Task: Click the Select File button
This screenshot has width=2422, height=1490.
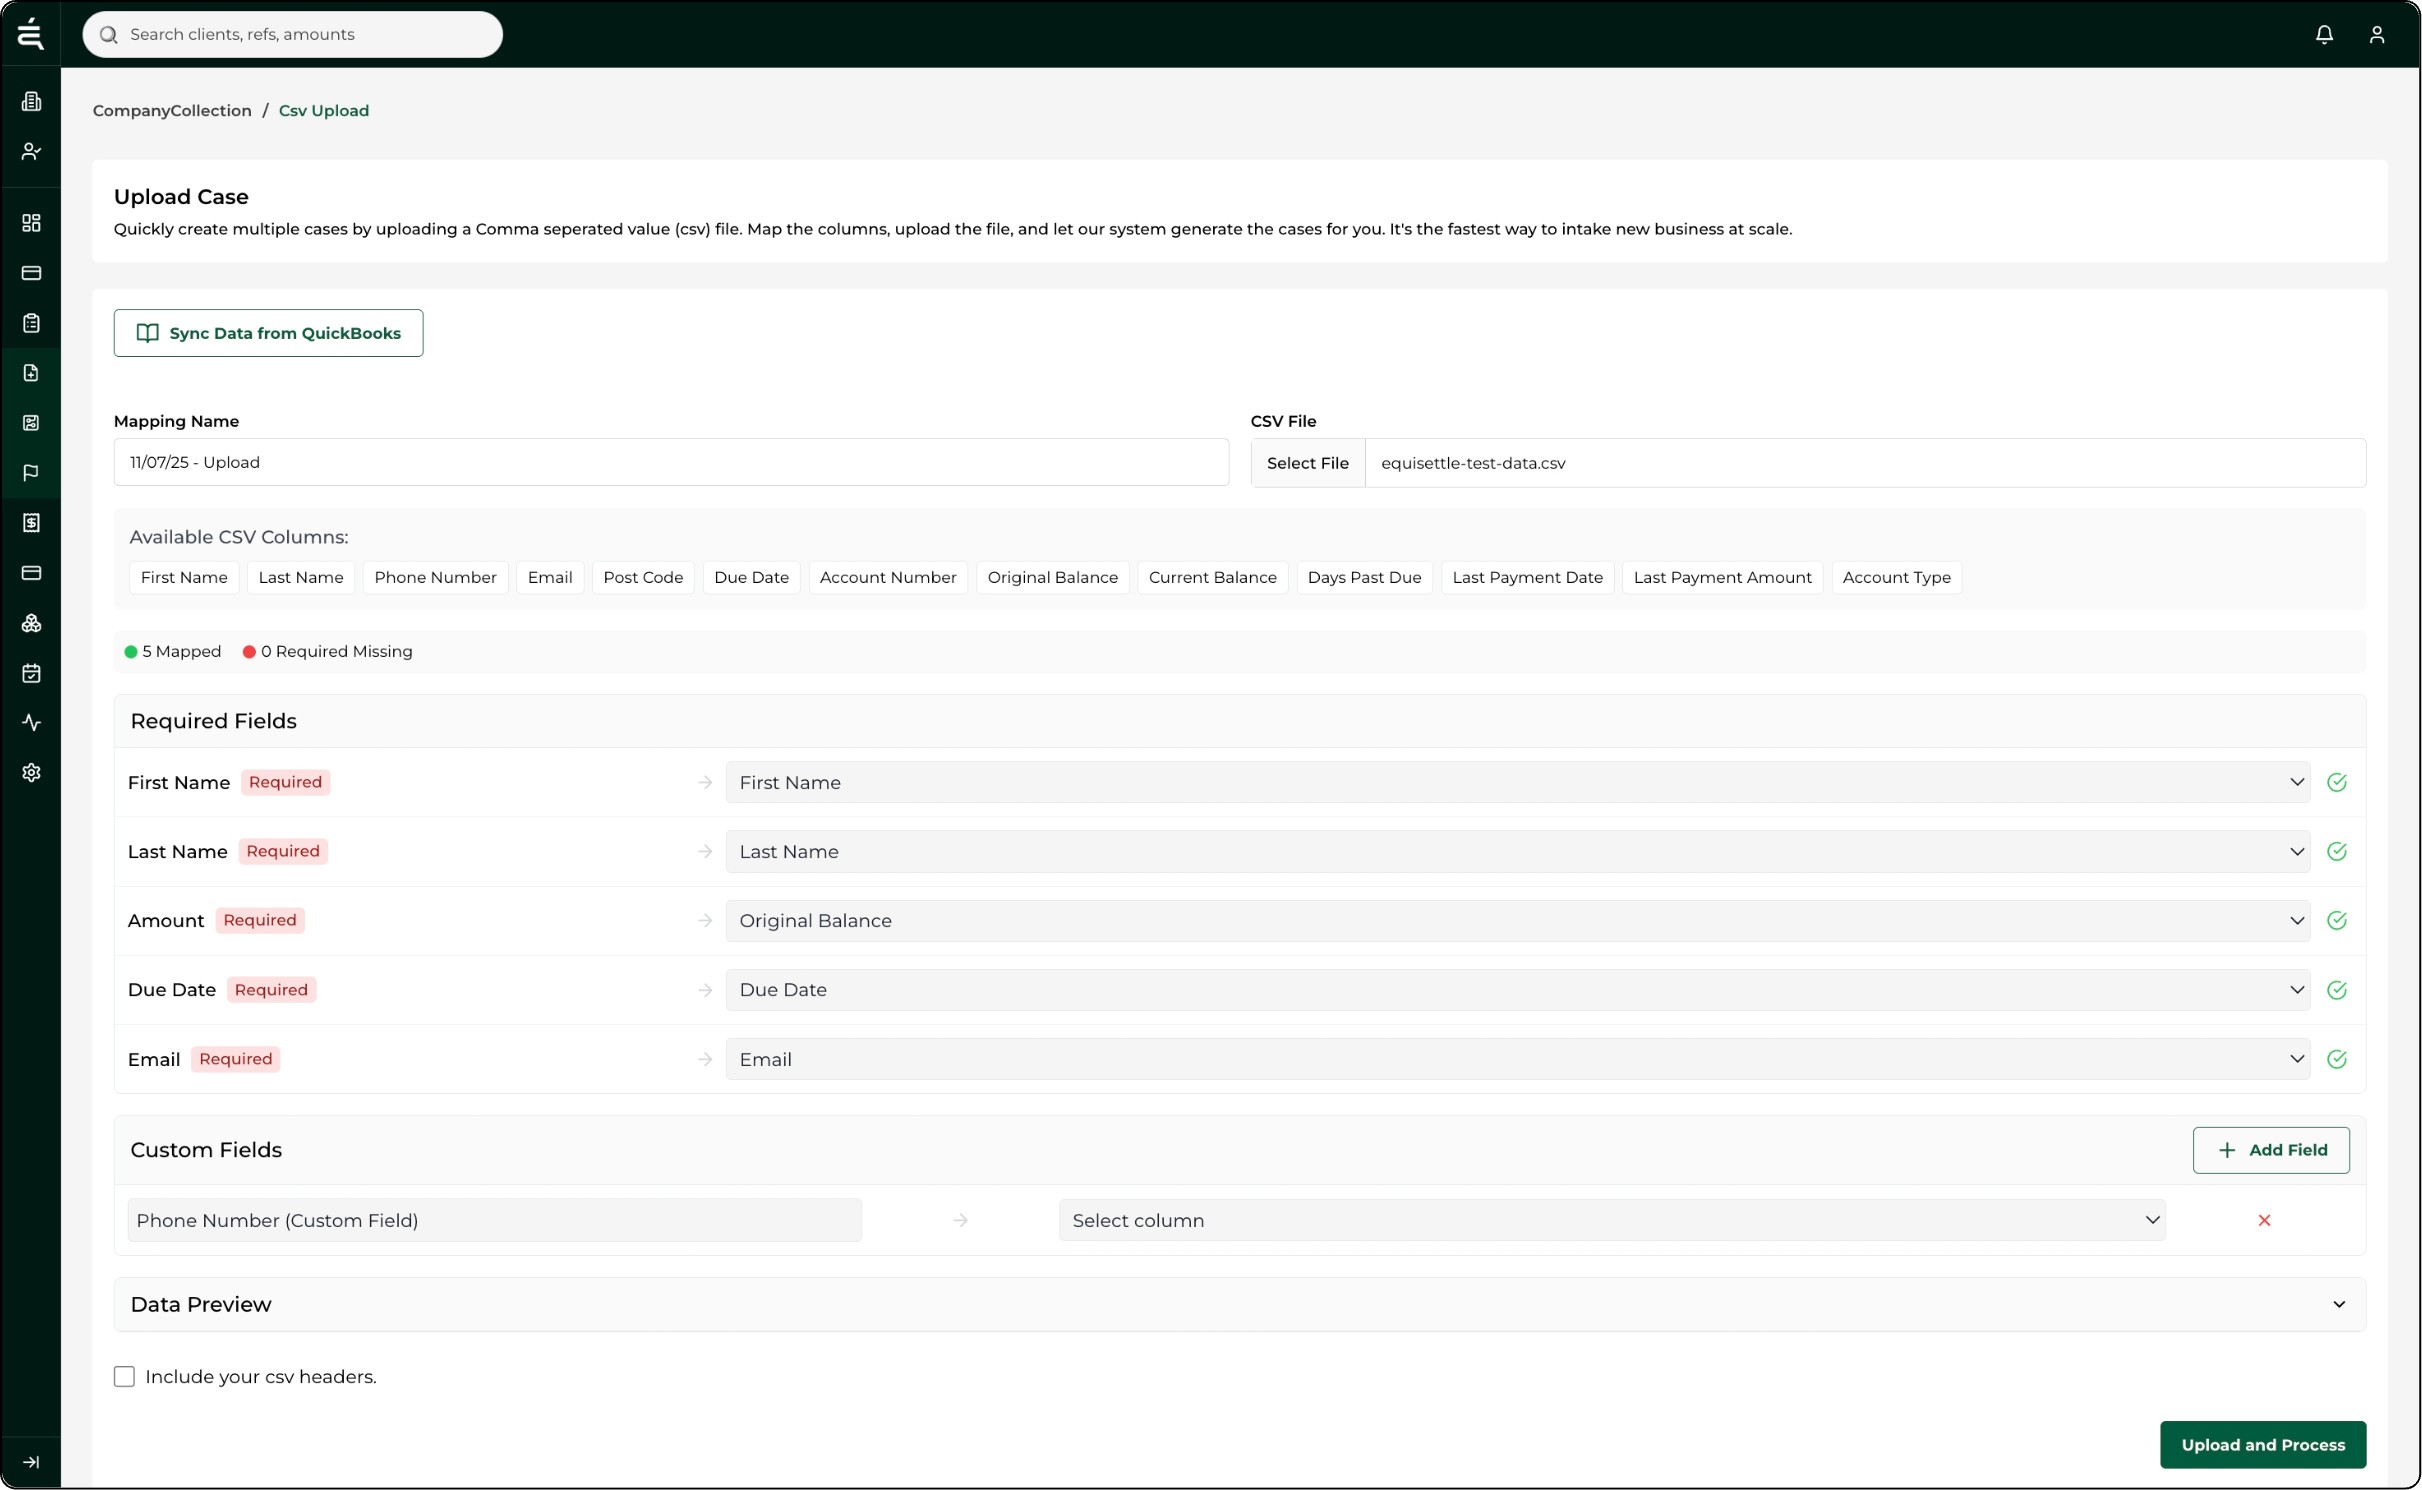Action: pyautogui.click(x=1307, y=463)
